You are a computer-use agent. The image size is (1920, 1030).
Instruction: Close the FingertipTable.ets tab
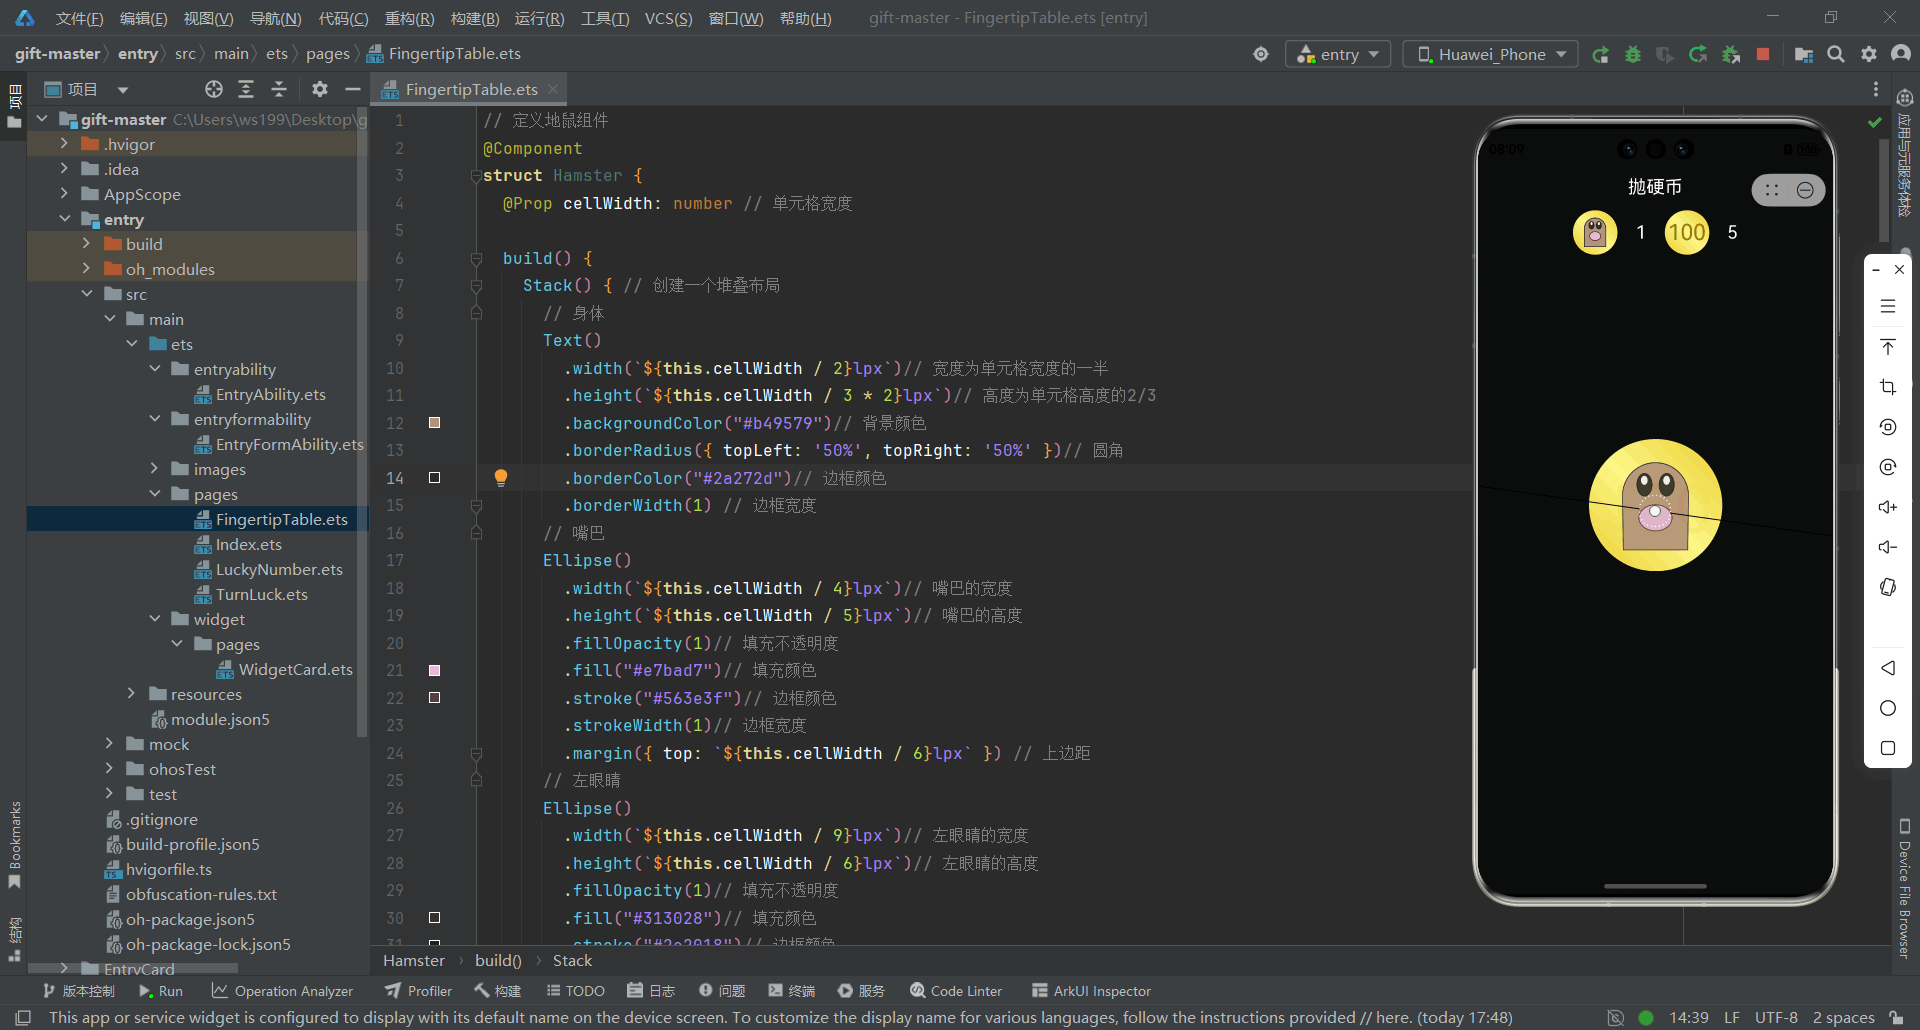click(x=553, y=89)
